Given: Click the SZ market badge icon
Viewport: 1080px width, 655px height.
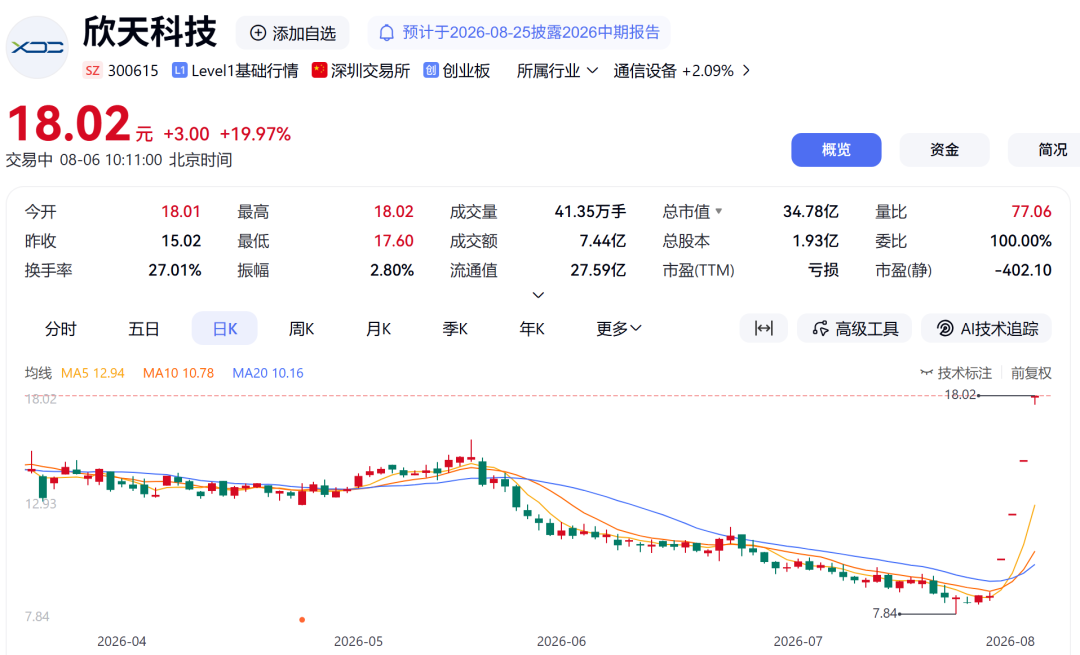Looking at the screenshot, I should (x=92, y=70).
